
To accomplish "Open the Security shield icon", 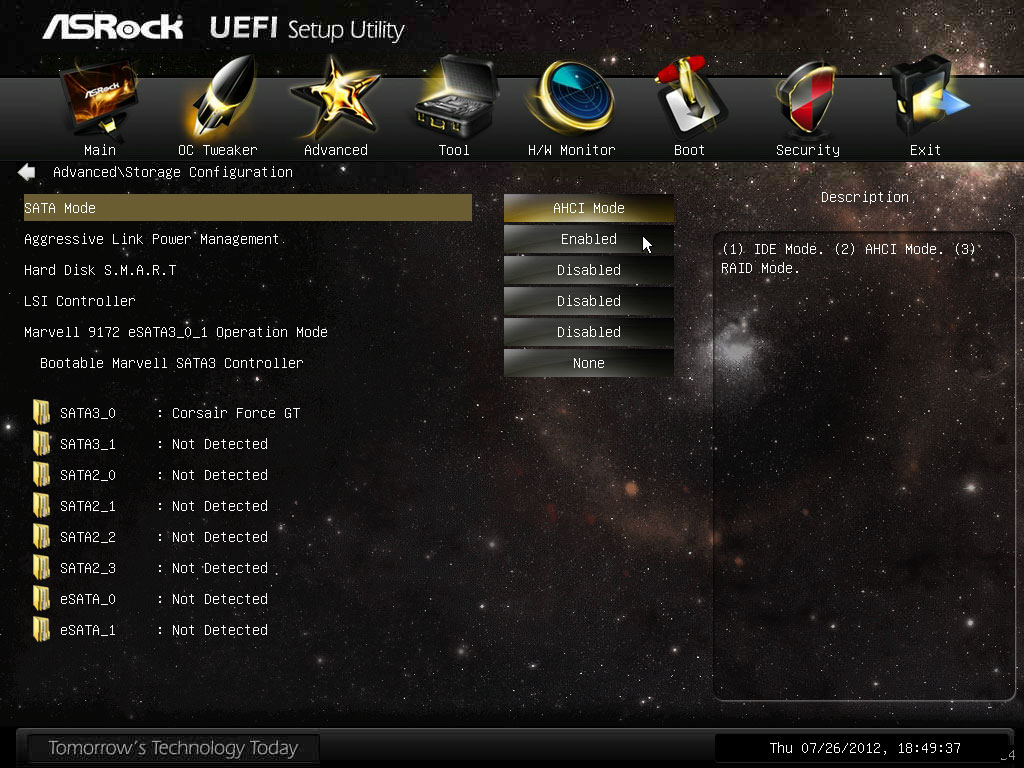I will [807, 98].
